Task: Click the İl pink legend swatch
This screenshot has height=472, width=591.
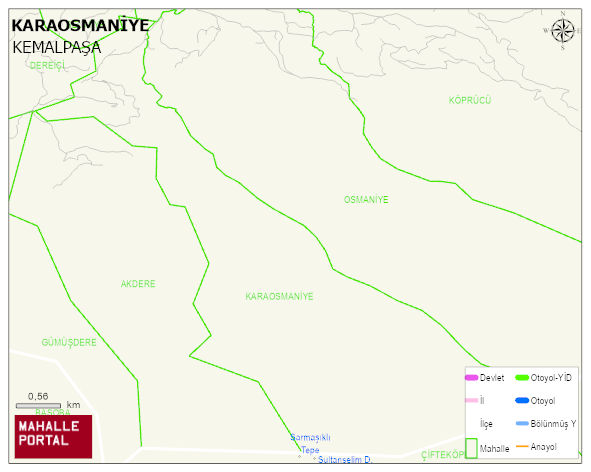Action: [472, 400]
